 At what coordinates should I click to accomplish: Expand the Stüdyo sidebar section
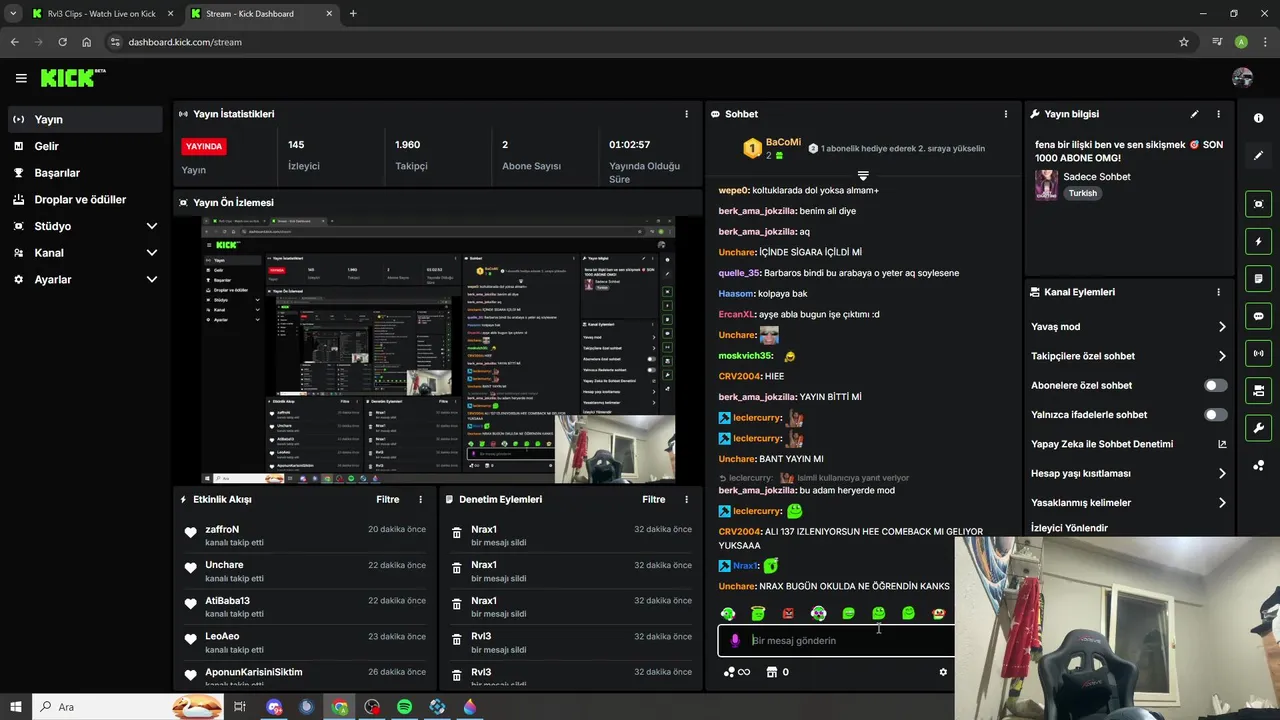click(151, 226)
